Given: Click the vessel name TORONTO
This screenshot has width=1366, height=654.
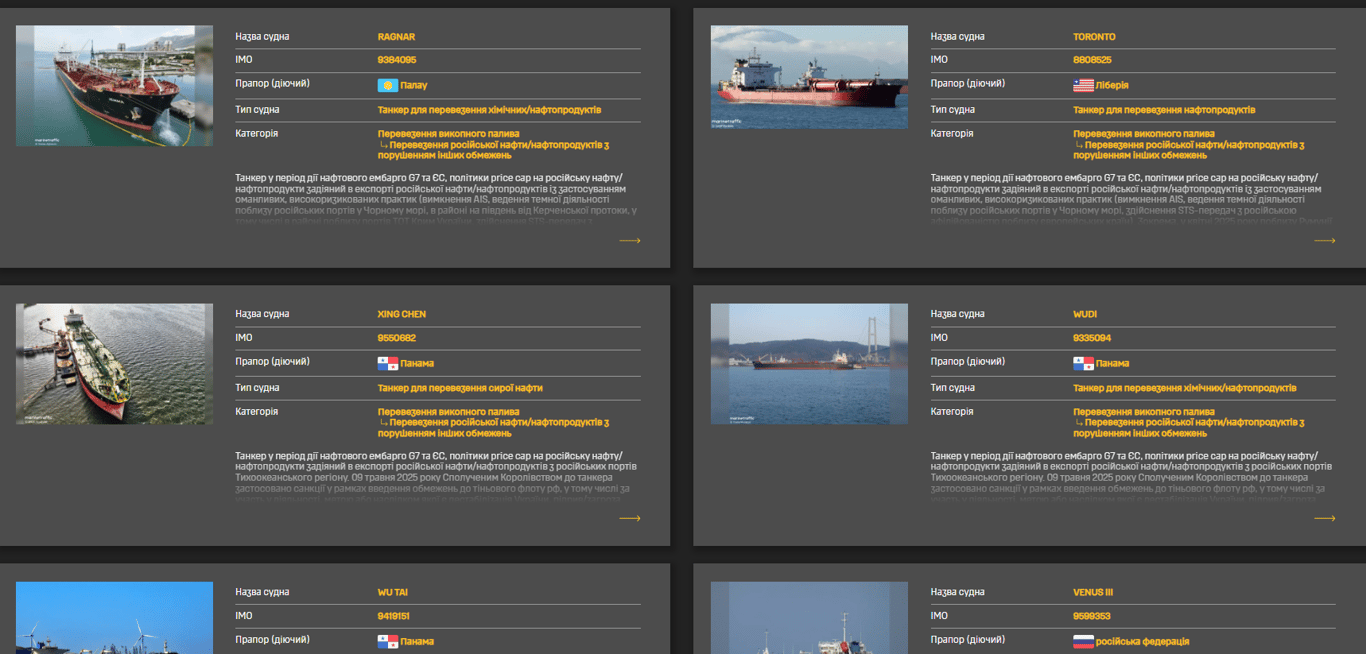Looking at the screenshot, I should [1094, 37].
